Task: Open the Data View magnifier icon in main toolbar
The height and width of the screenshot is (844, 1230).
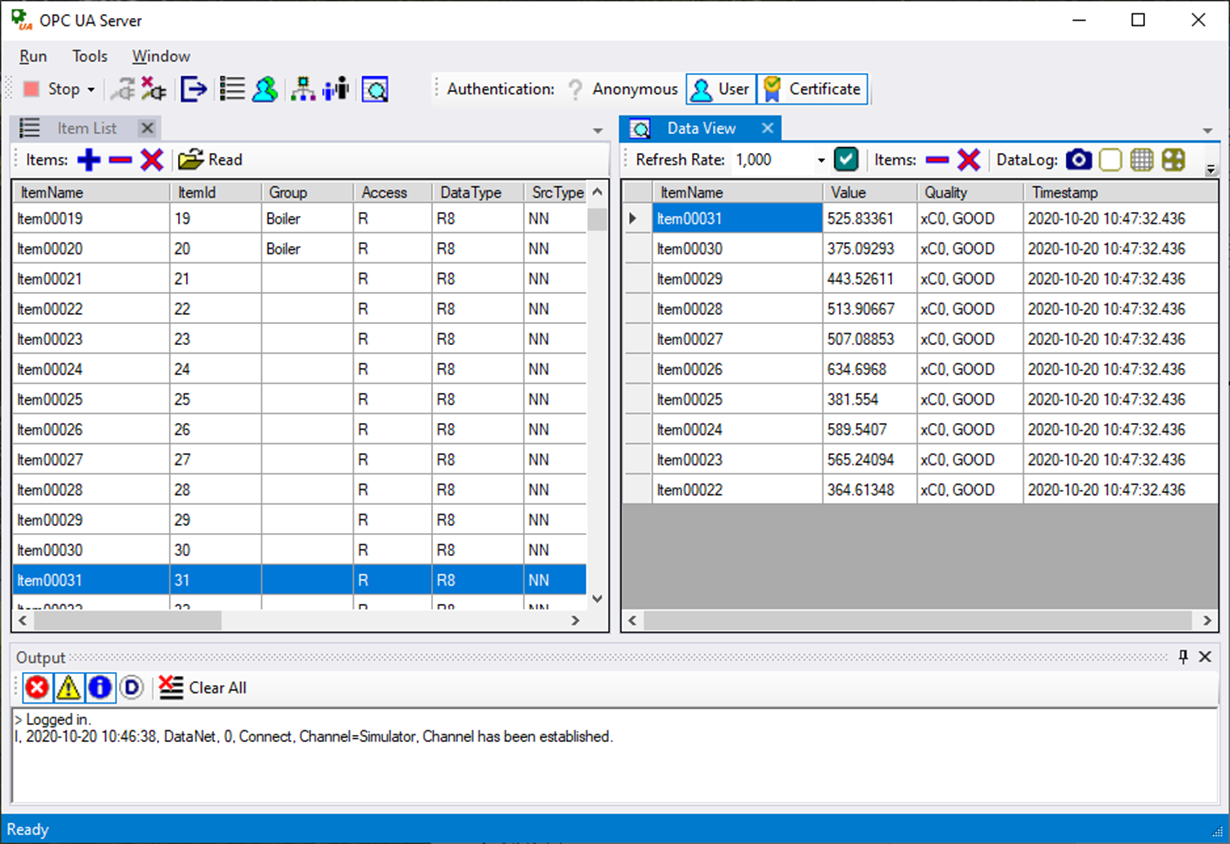Action: tap(375, 89)
